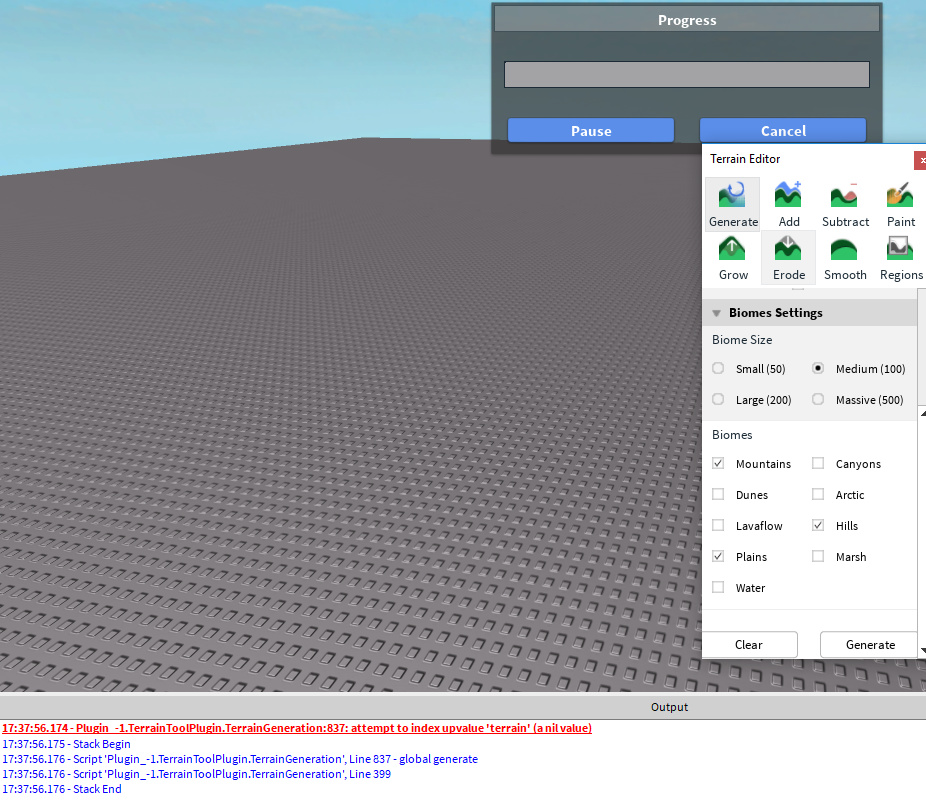
Task: Select the Erode terrain tool
Action: click(x=788, y=257)
